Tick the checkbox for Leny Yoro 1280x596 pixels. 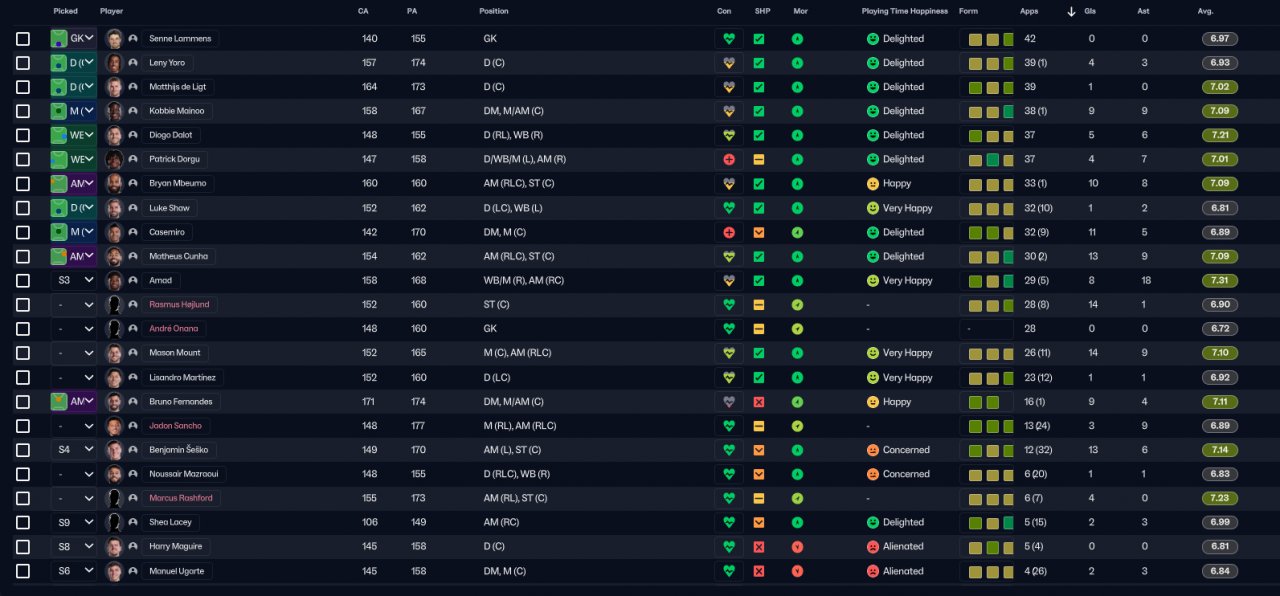23,63
